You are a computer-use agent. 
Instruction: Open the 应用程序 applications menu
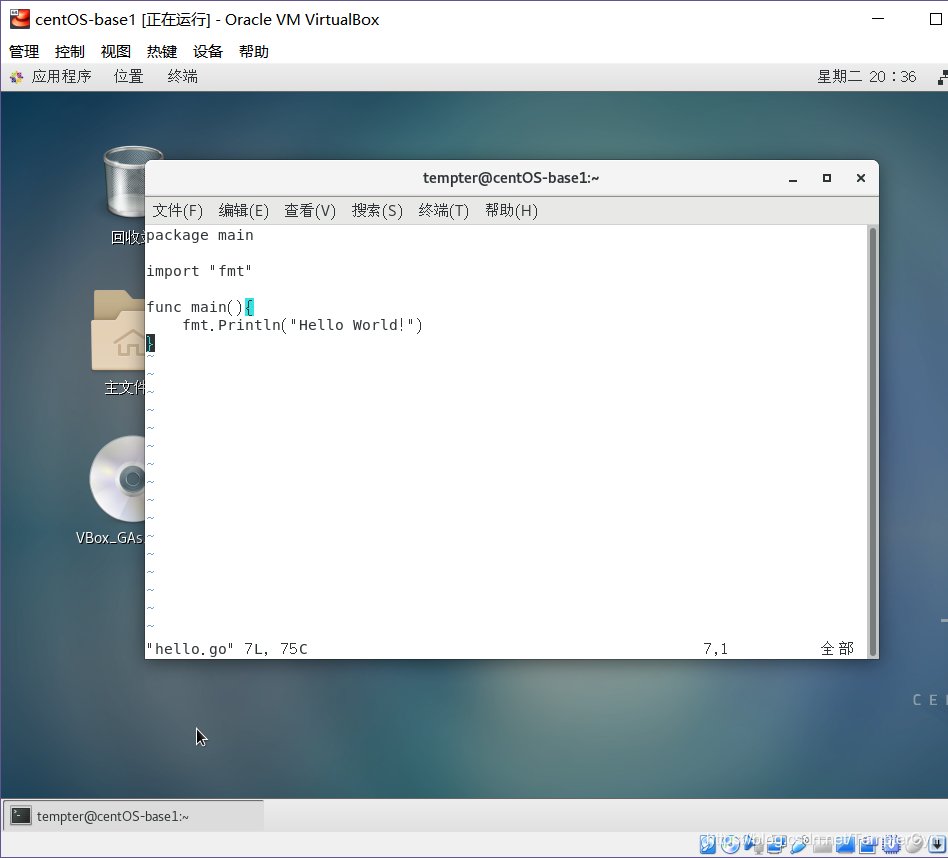pyautogui.click(x=52, y=77)
